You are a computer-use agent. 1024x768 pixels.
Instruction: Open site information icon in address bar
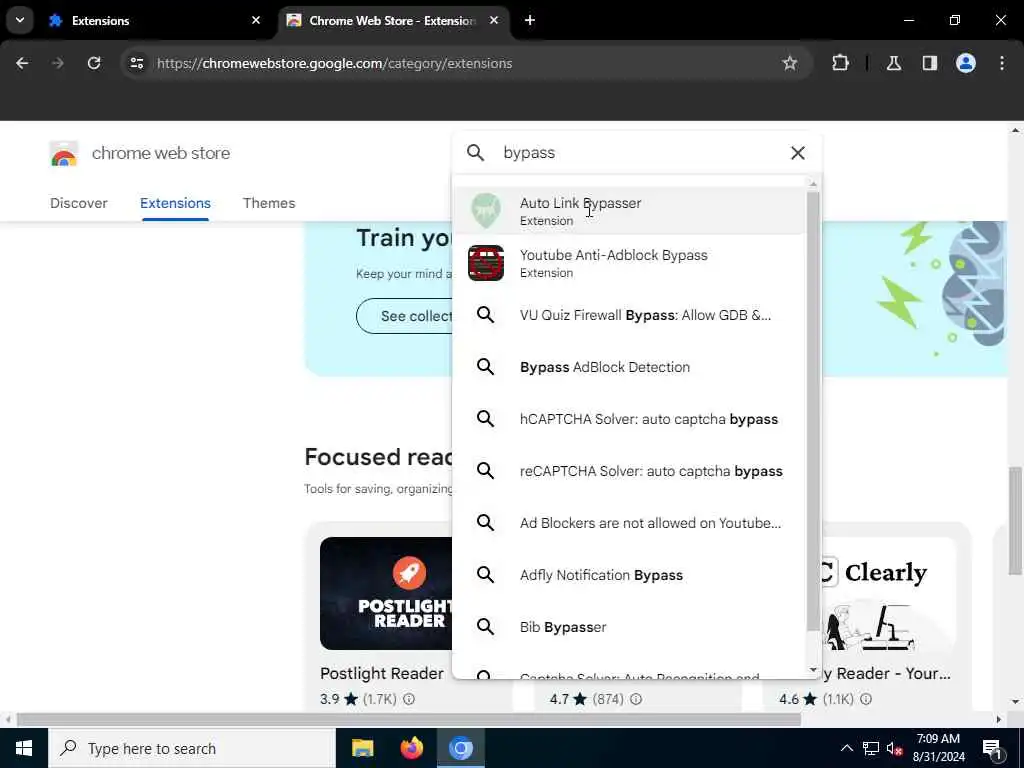click(x=136, y=63)
